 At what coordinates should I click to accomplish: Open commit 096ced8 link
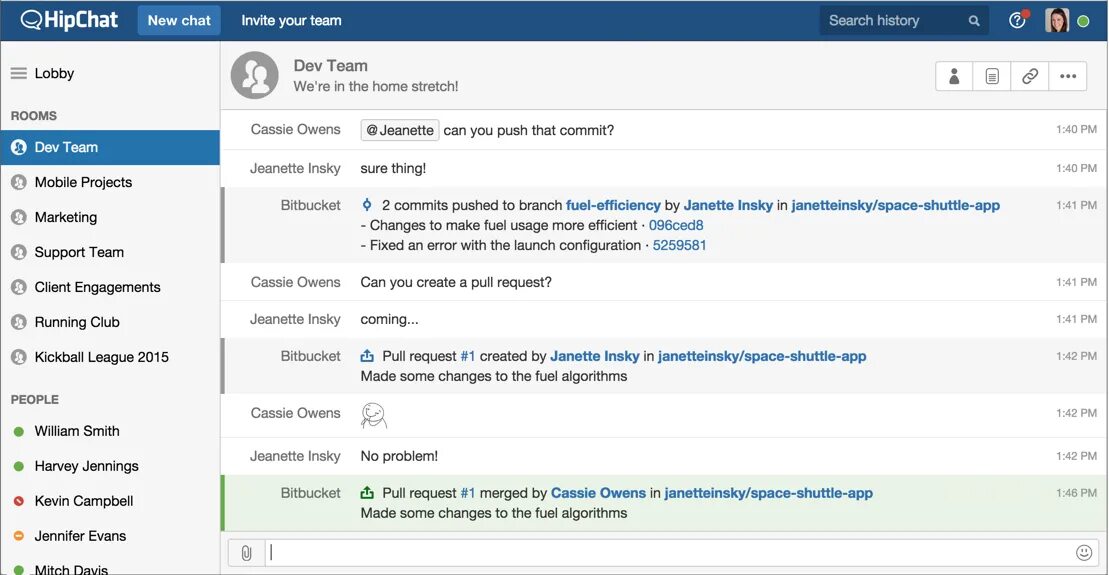[x=675, y=225]
